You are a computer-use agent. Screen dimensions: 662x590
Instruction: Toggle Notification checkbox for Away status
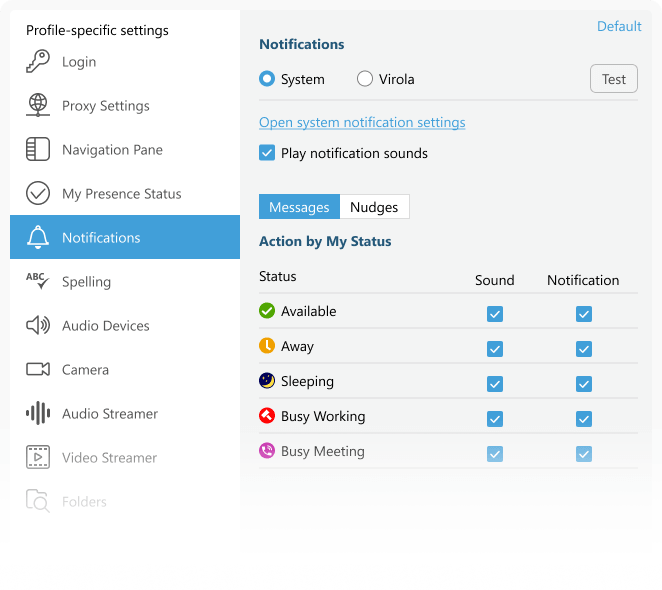click(584, 349)
